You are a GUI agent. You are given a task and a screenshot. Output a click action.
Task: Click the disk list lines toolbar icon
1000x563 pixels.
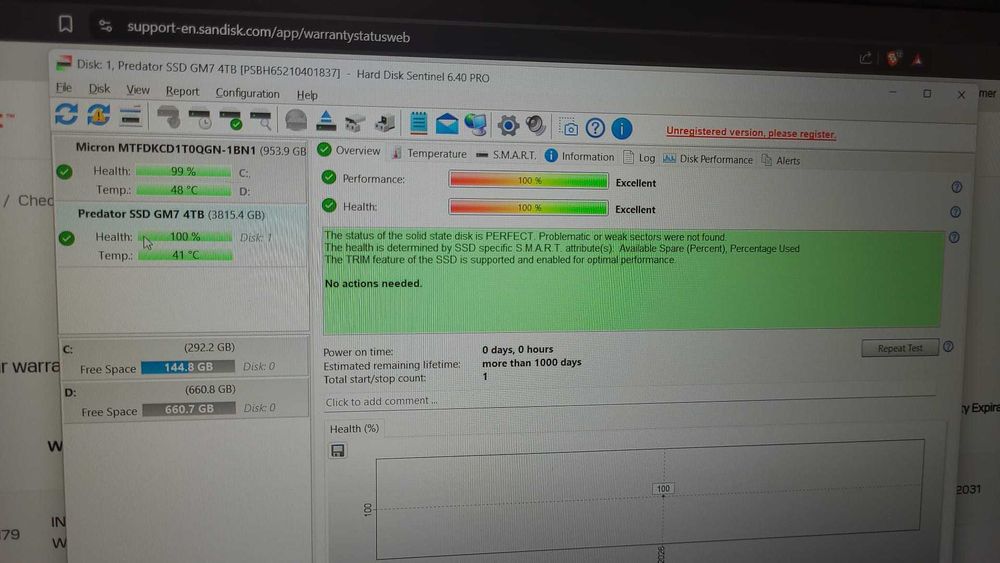[x=130, y=116]
